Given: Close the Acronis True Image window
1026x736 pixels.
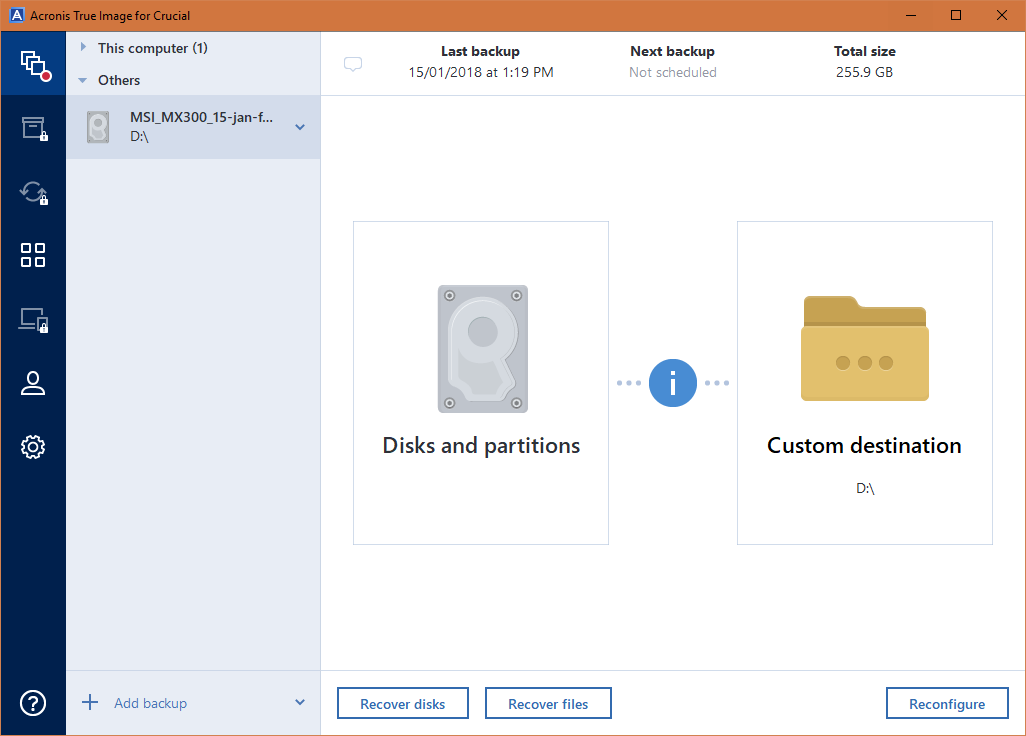Looking at the screenshot, I should pos(1002,15).
